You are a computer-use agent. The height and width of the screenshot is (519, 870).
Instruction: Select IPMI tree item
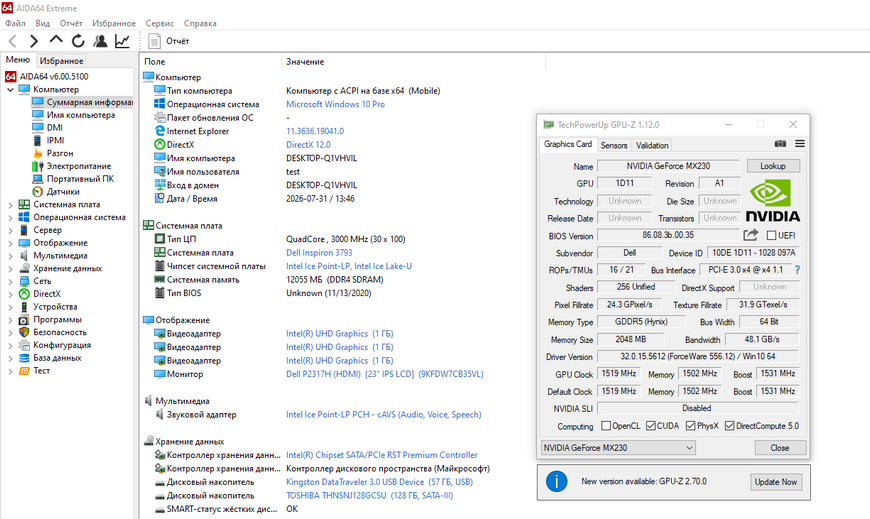(48, 140)
